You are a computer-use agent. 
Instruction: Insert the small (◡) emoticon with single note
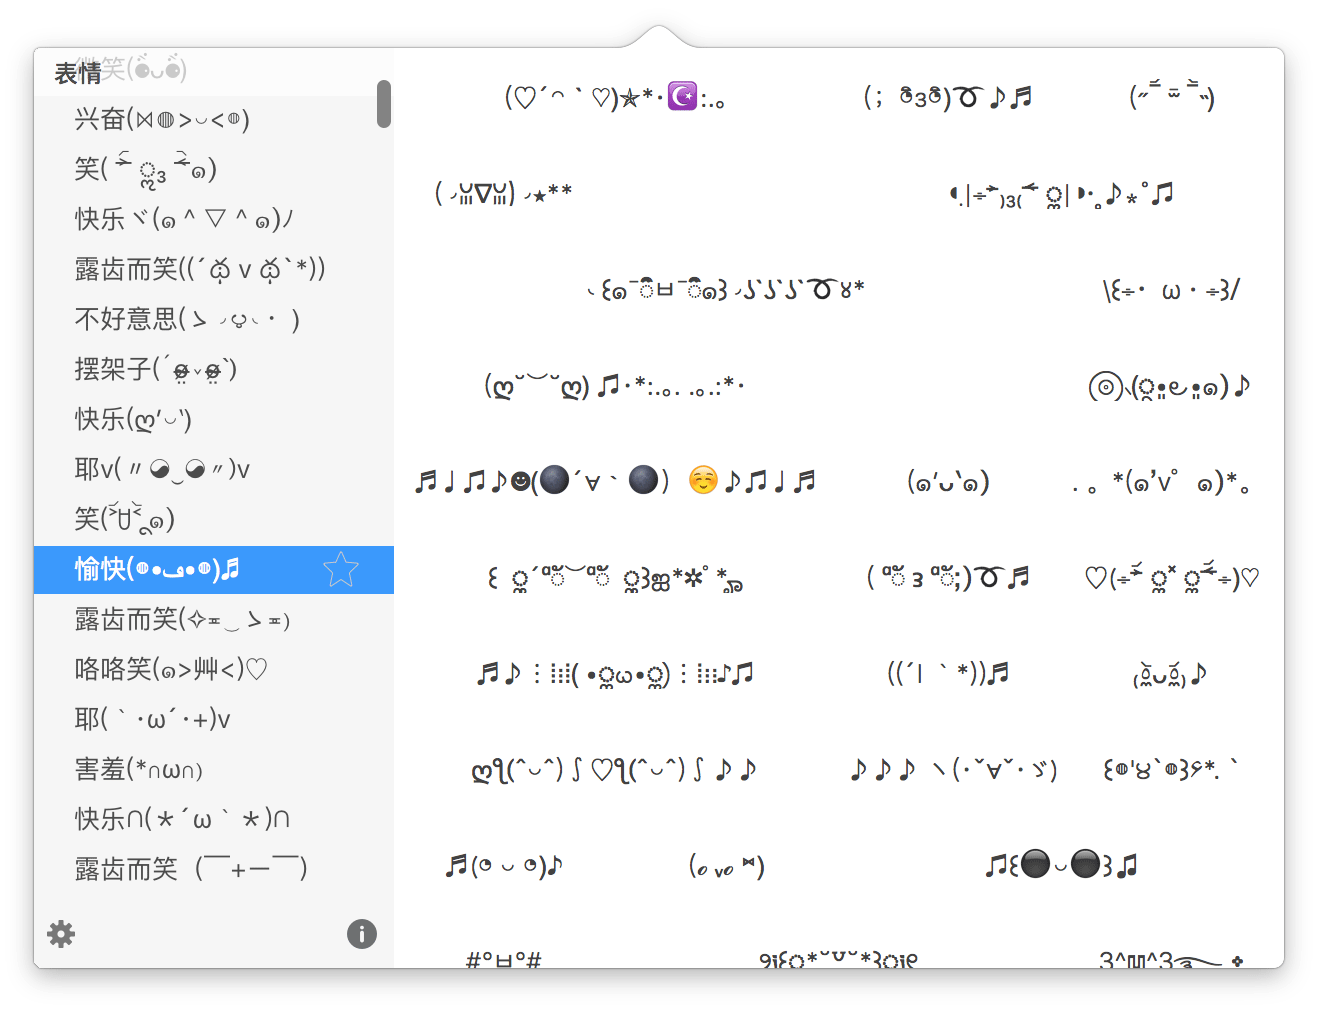coord(1170,675)
